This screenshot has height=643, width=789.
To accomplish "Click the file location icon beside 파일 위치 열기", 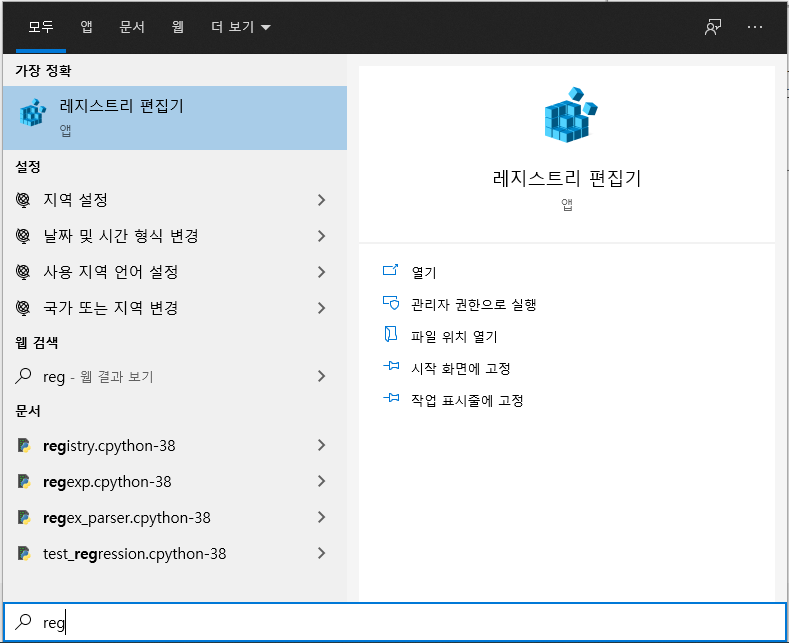I will point(391,335).
